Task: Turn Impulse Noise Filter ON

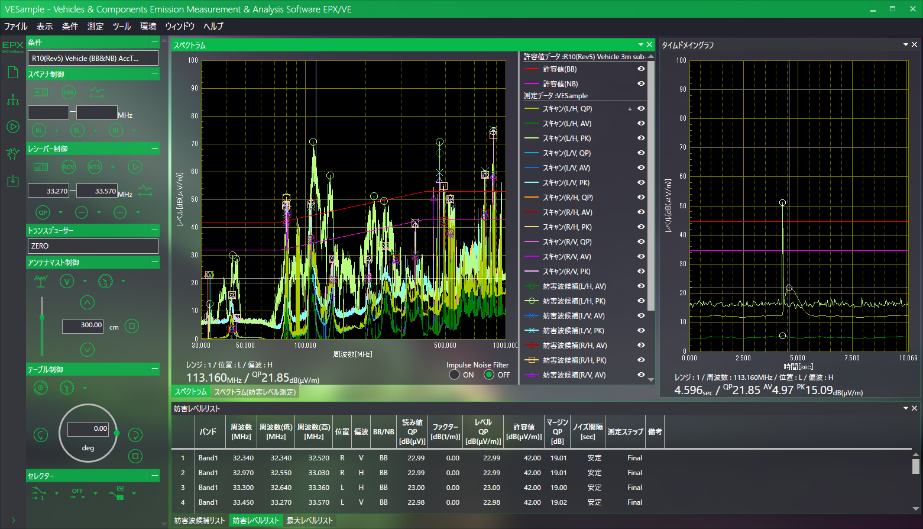Action: 454,375
